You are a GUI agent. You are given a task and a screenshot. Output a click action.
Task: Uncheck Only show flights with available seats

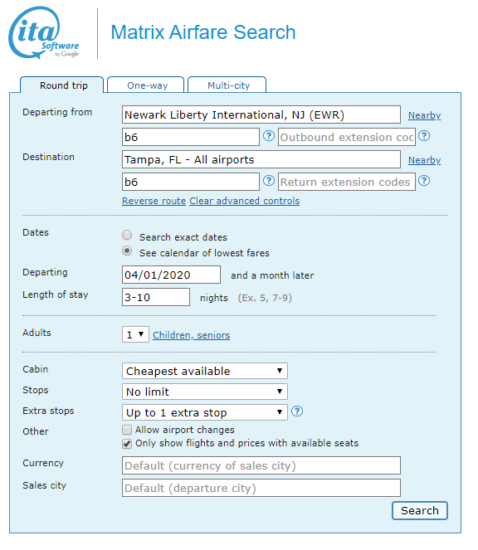tap(127, 444)
